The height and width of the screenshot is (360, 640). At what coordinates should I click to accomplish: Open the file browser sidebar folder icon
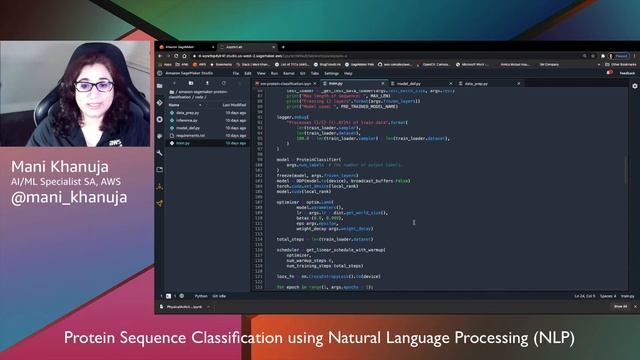click(160, 86)
